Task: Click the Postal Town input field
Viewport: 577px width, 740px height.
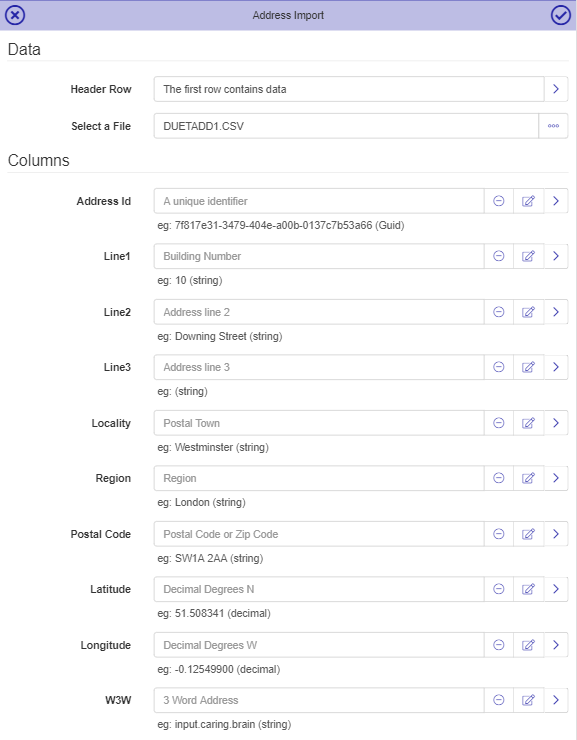Action: coord(319,423)
